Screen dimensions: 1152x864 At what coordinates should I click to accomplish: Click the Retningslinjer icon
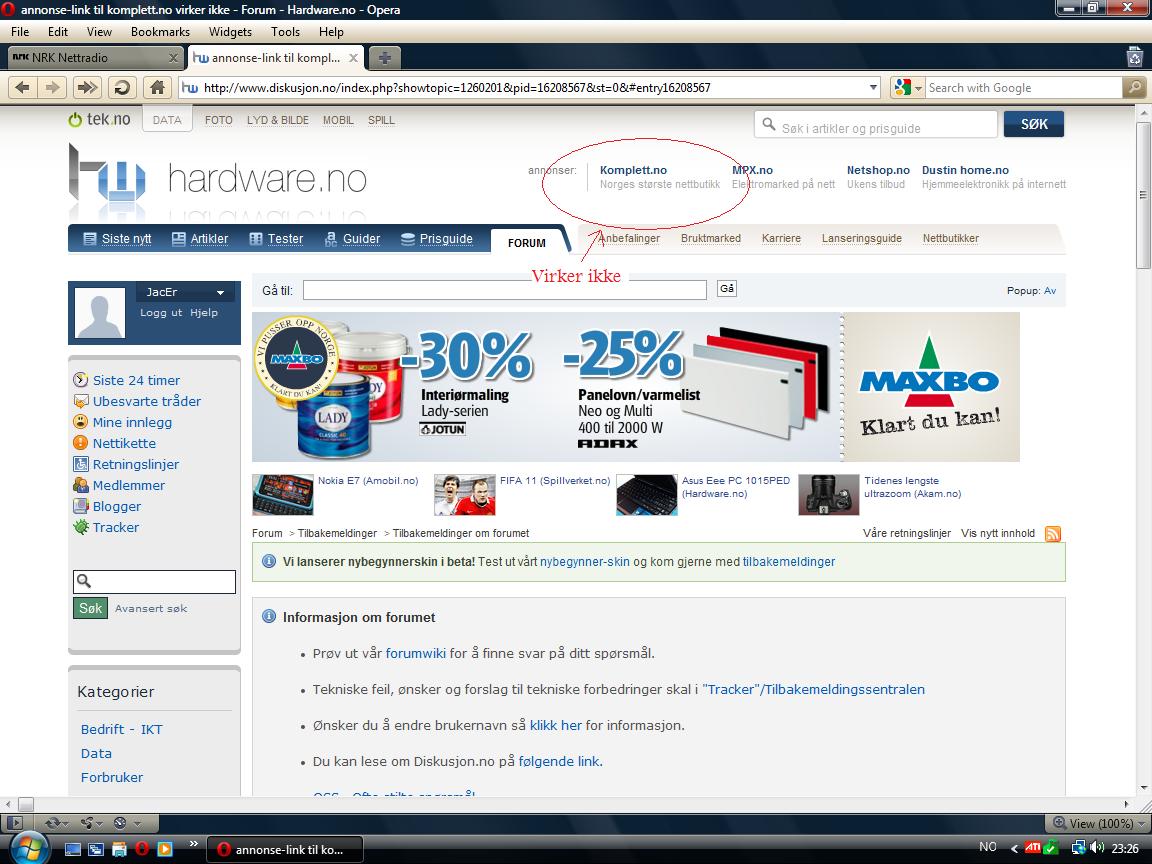[80, 464]
